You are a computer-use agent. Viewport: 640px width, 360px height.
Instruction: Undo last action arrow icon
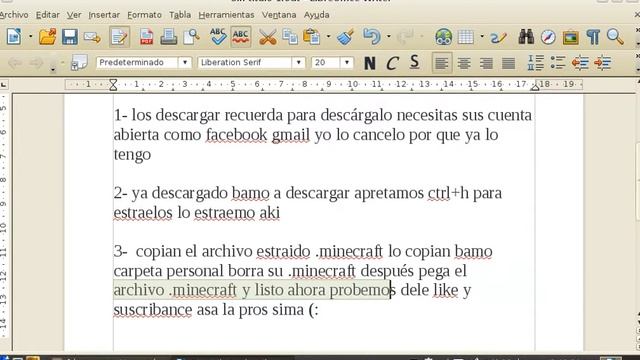(x=371, y=37)
